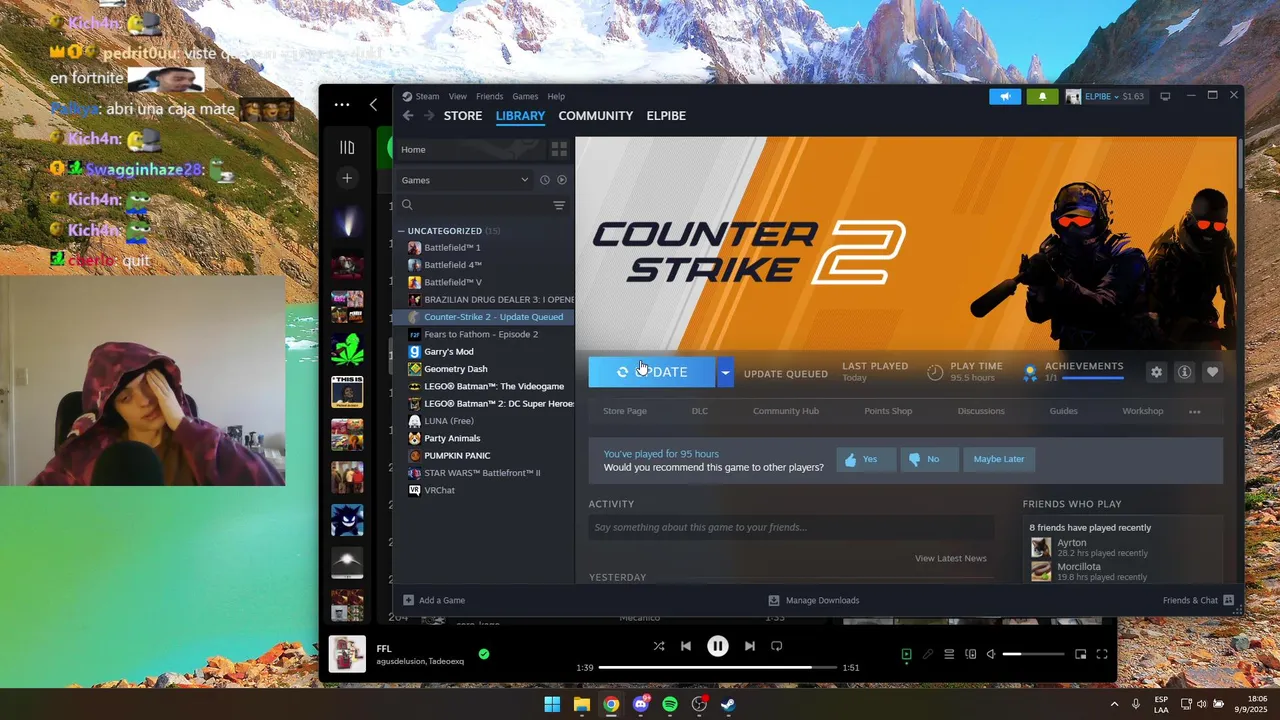Open Manage Downloads

[x=813, y=600]
